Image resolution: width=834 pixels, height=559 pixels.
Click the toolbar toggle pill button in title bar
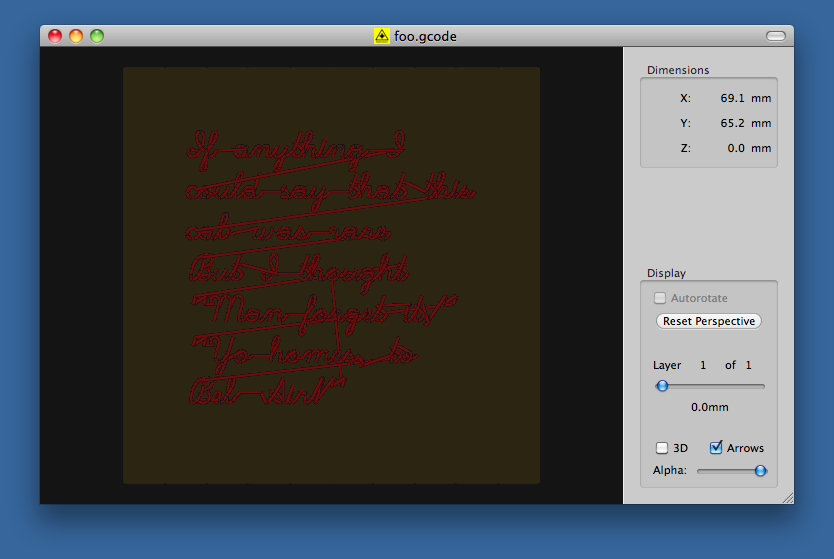(x=776, y=36)
